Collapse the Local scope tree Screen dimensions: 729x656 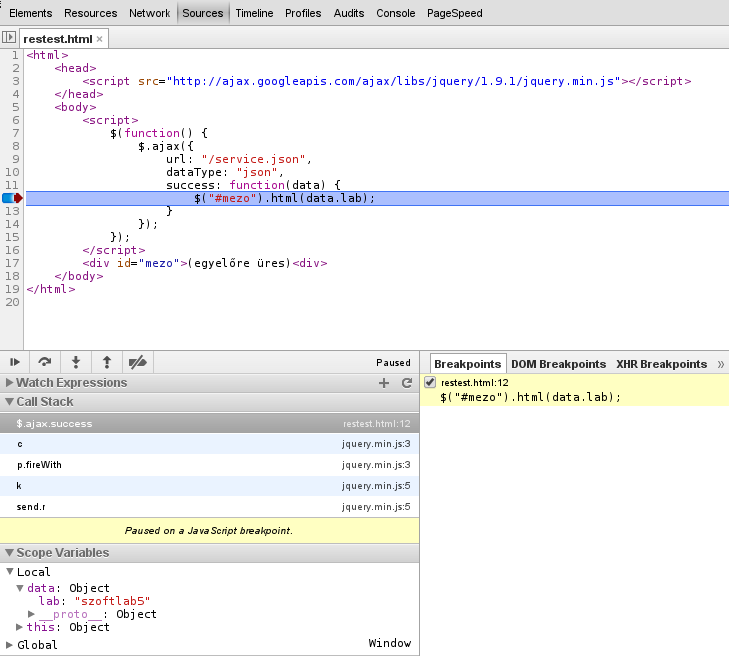10,571
